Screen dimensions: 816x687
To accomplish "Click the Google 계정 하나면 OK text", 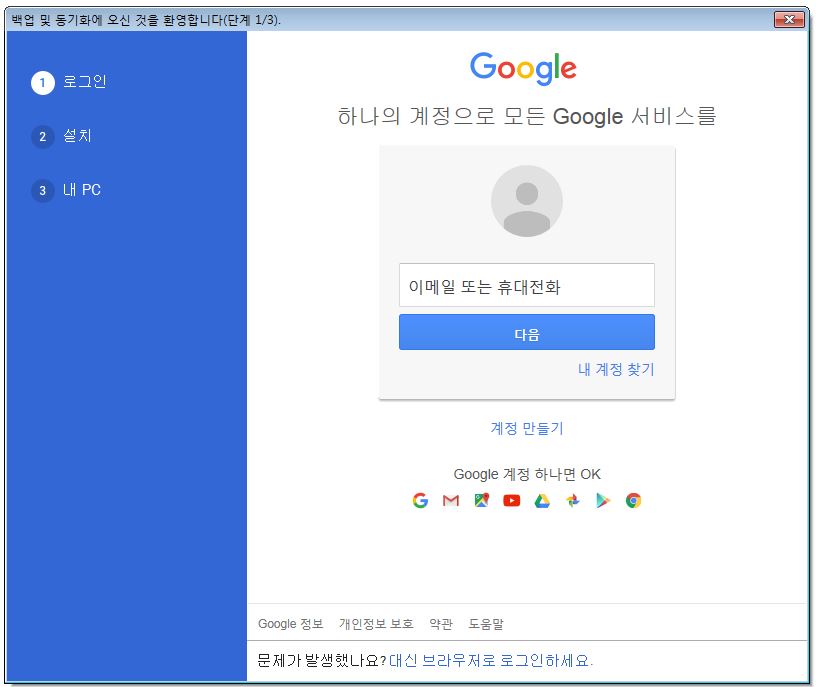I will point(527,474).
